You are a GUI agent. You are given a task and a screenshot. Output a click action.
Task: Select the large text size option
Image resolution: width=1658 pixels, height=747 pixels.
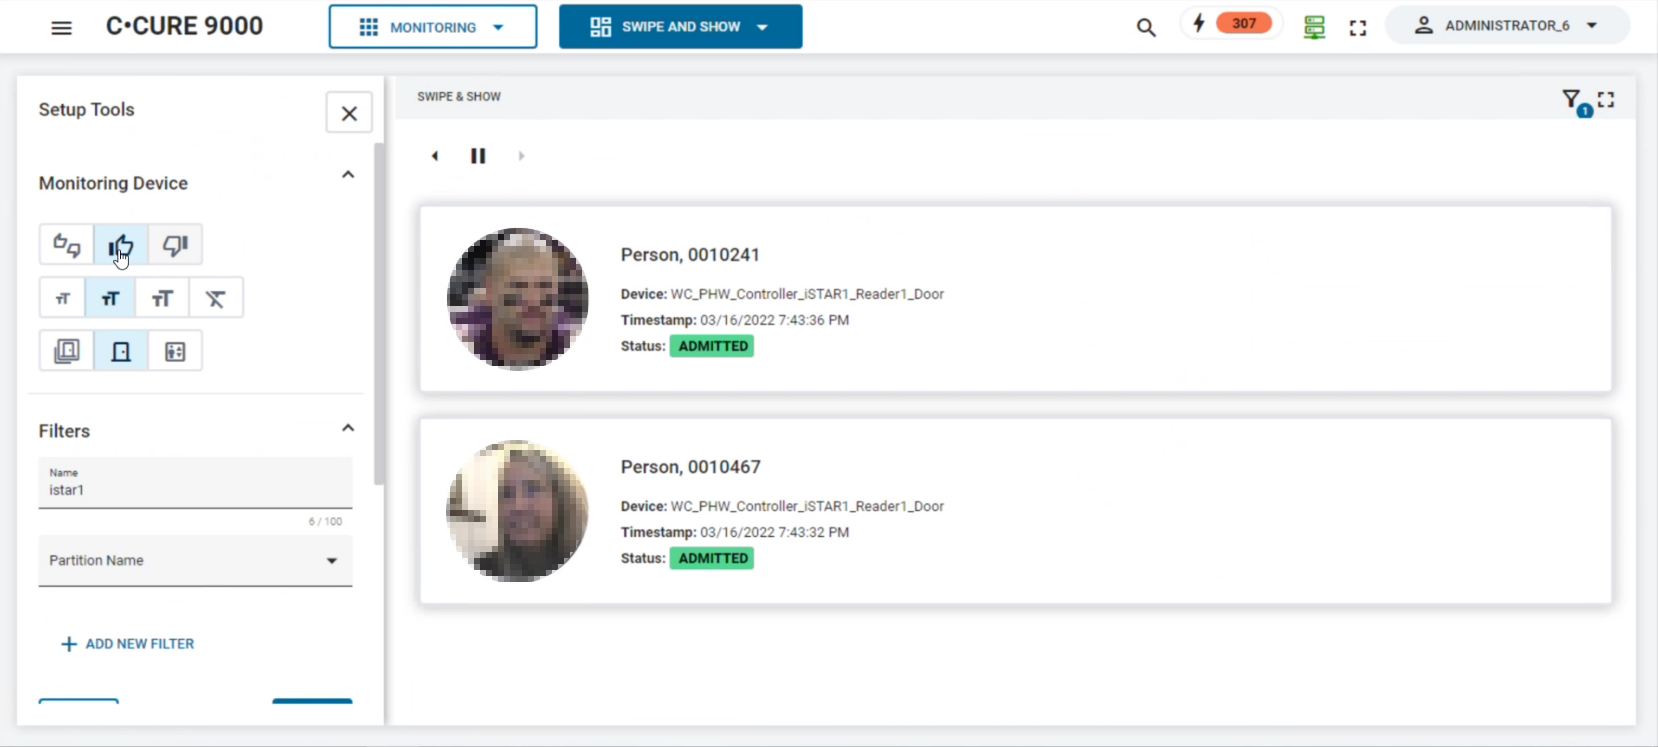(162, 298)
